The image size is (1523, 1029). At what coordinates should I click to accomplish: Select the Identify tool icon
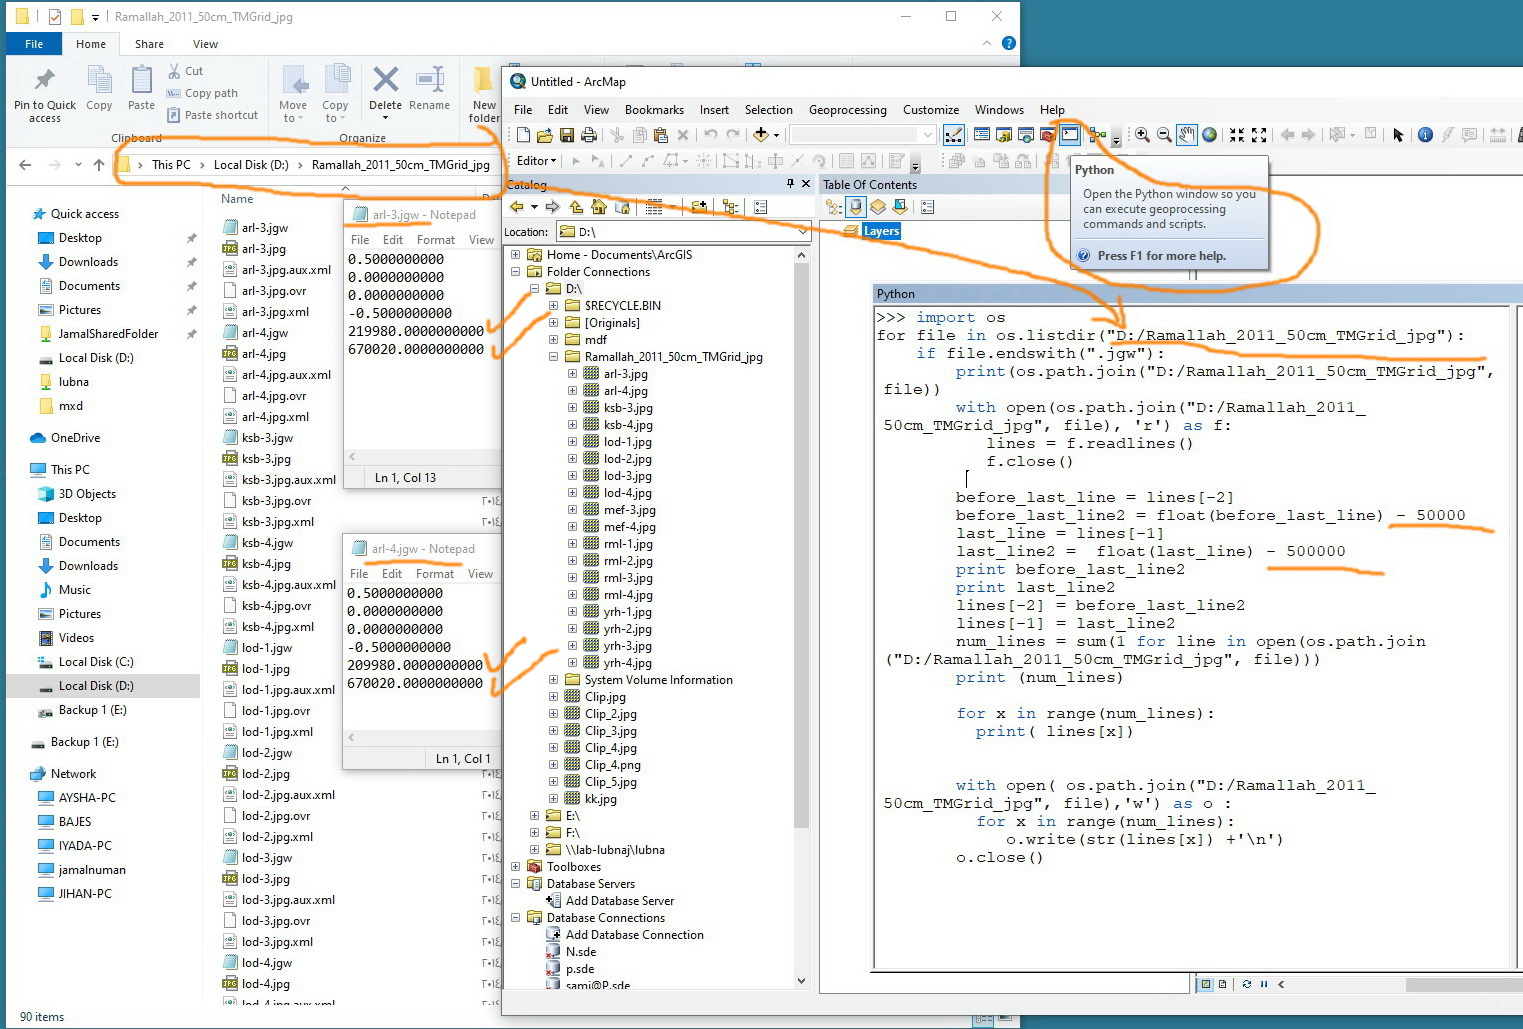pos(1425,135)
